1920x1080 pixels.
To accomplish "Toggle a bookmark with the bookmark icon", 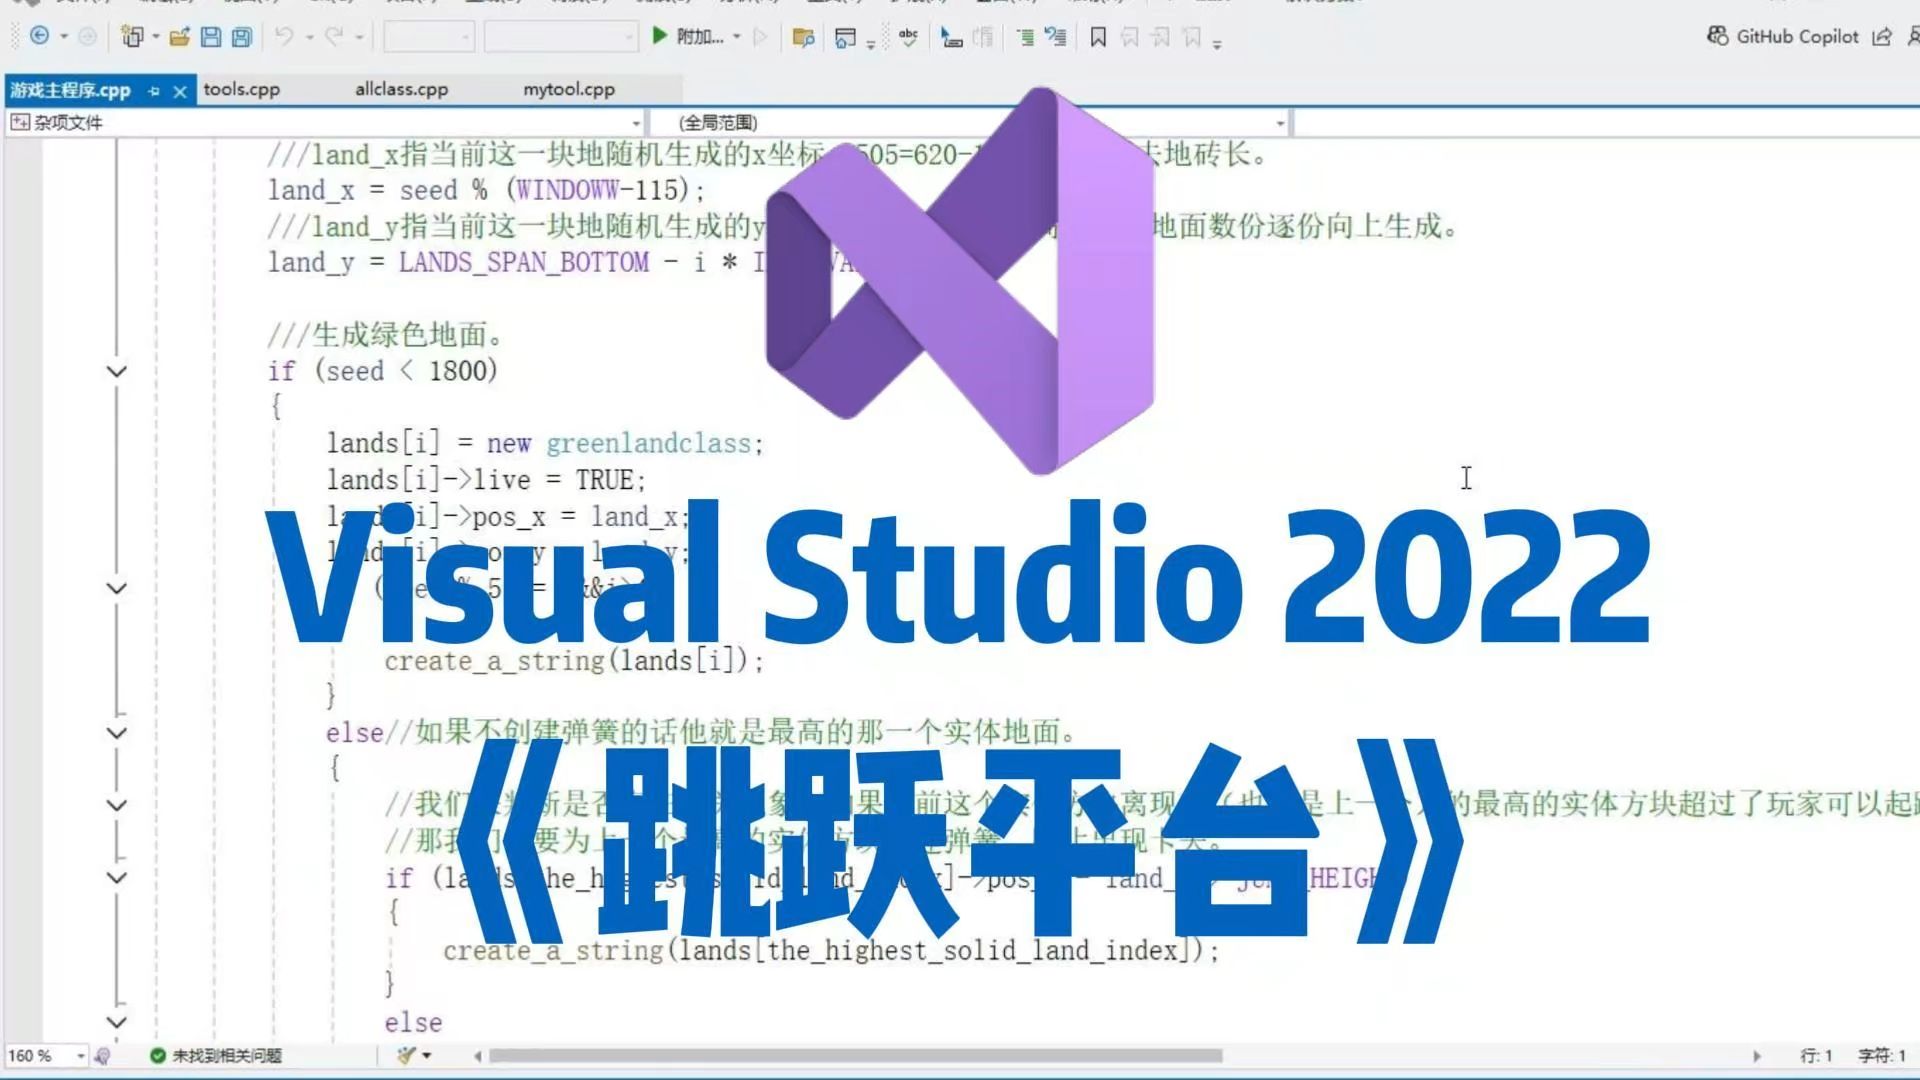I will 1098,37.
